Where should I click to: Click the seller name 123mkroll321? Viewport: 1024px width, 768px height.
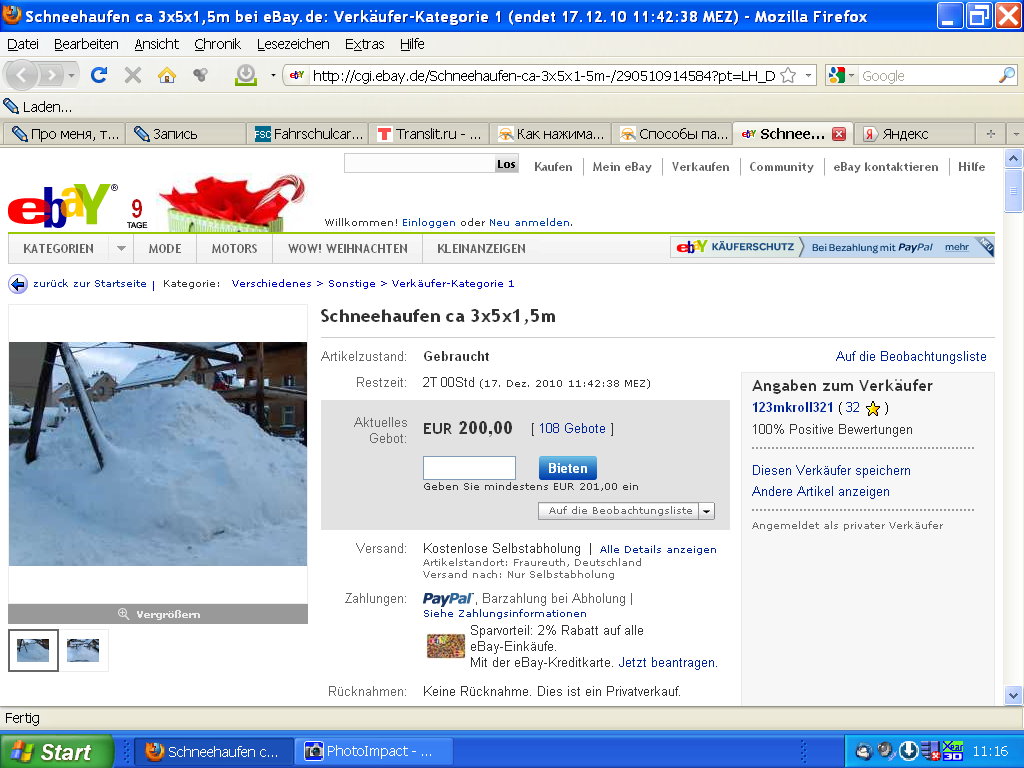(x=792, y=407)
